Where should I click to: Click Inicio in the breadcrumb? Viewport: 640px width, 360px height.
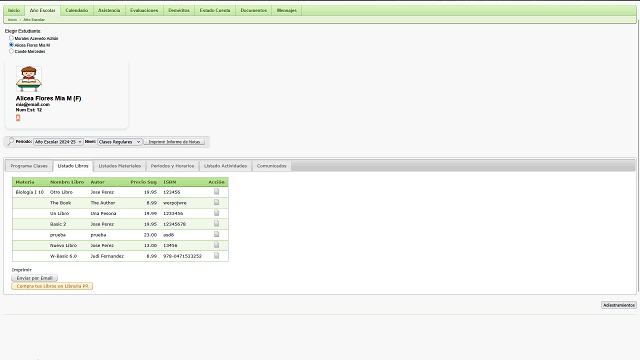tap(13, 20)
